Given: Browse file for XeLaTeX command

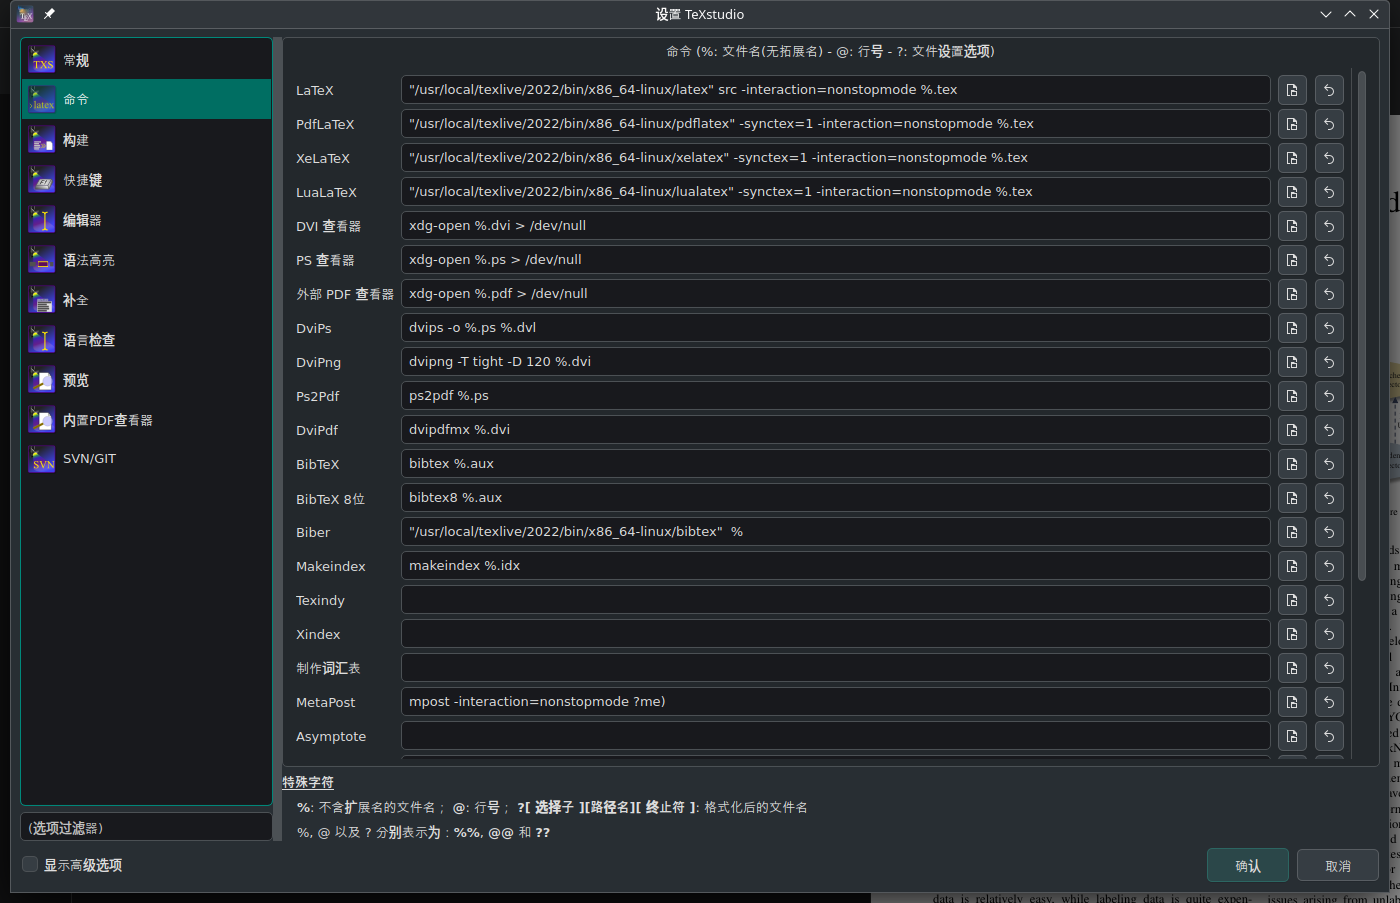Looking at the screenshot, I should (1292, 158).
